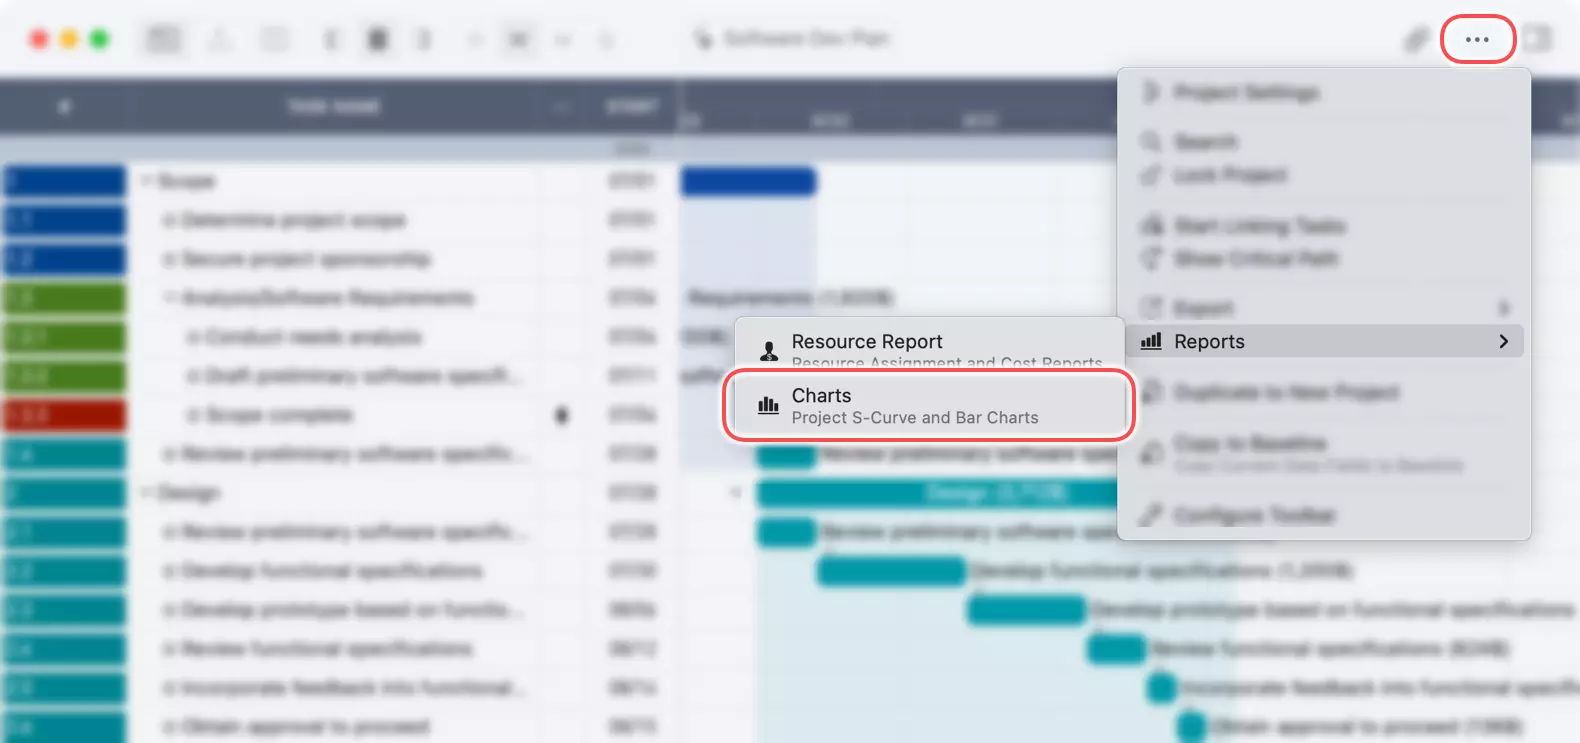Expand the Export submenu arrow
The width and height of the screenshot is (1580, 743).
(x=1503, y=308)
